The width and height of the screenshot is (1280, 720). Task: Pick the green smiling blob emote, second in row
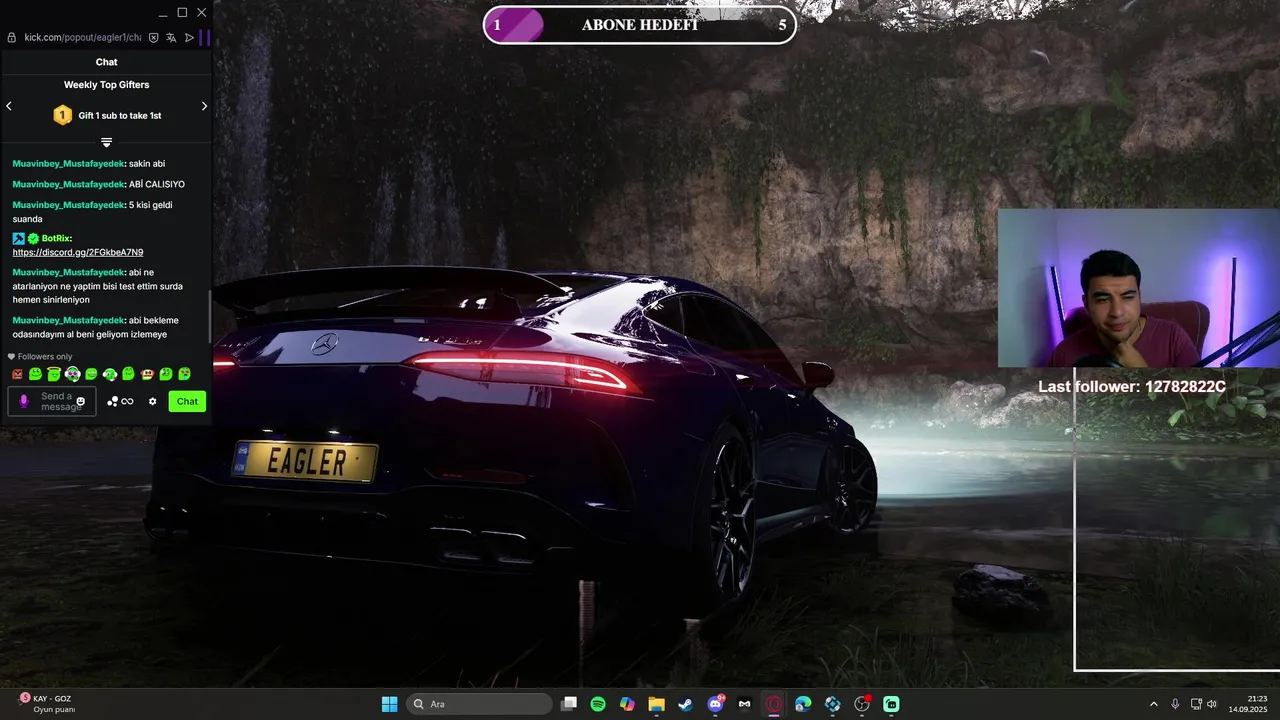click(x=36, y=374)
